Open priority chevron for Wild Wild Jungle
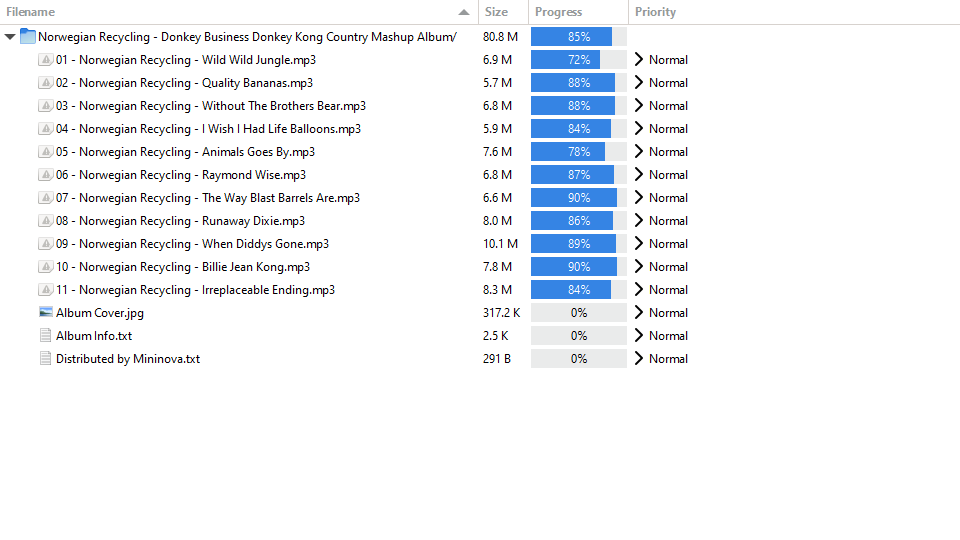960x540 pixels. point(639,59)
